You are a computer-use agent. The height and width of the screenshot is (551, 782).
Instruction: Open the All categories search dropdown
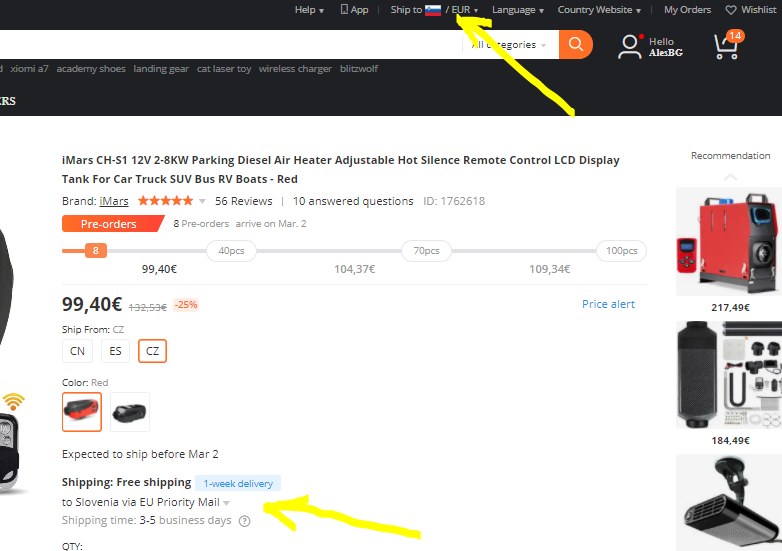pos(508,45)
